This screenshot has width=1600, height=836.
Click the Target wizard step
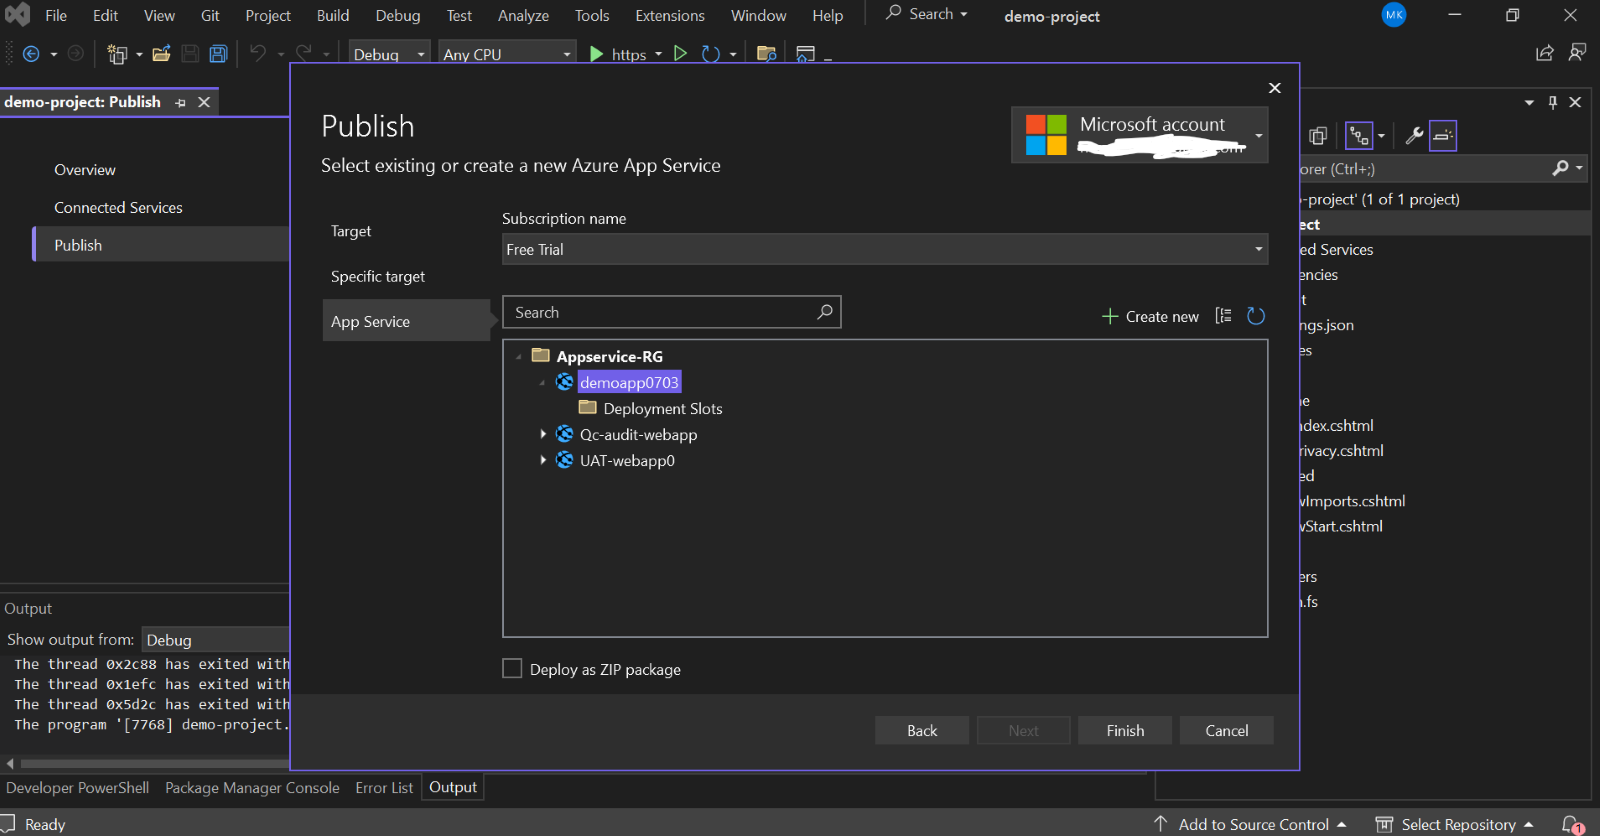351,231
